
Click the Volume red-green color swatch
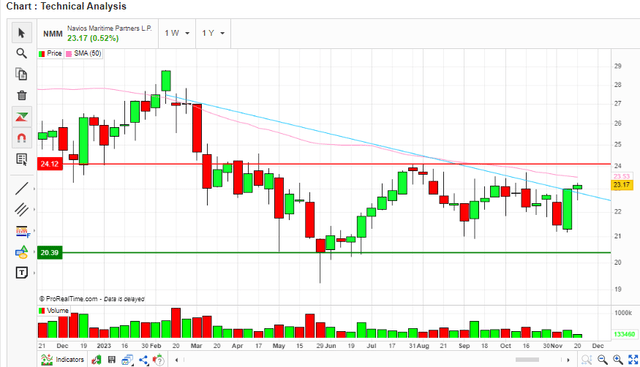click(x=42, y=311)
